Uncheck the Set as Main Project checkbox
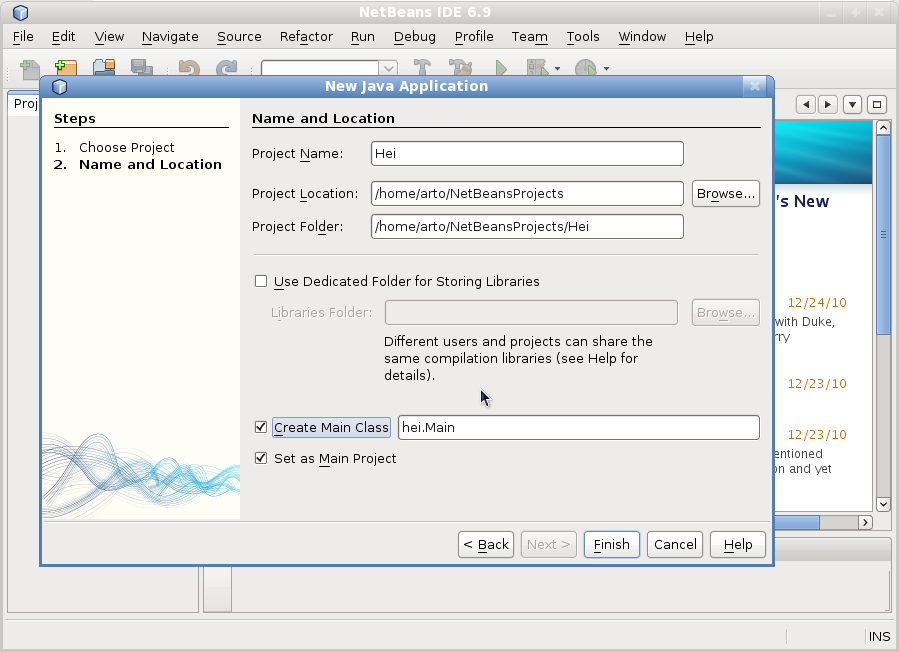The height and width of the screenshot is (652, 899). [x=261, y=458]
